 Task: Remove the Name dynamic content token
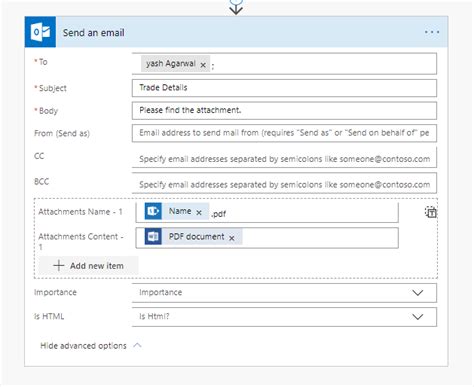point(199,212)
